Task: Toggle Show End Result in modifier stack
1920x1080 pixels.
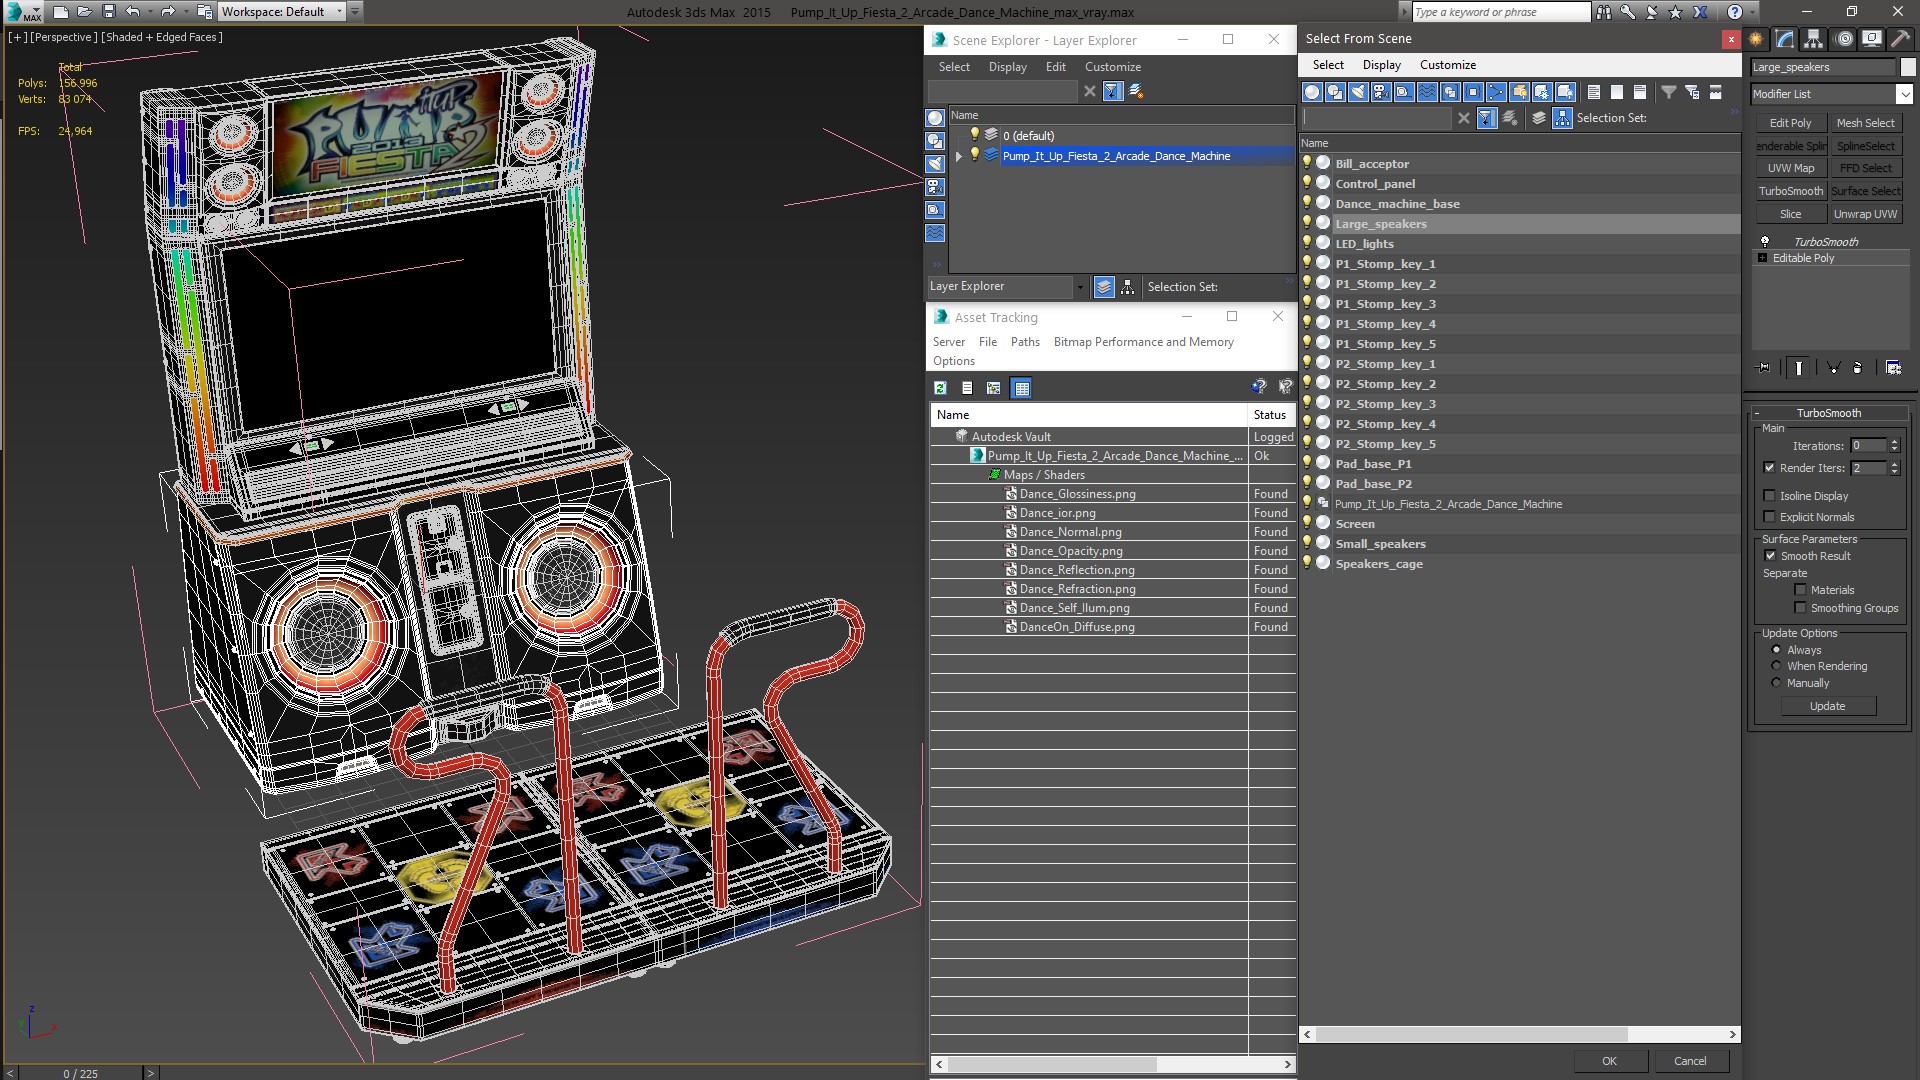Action: point(1799,368)
